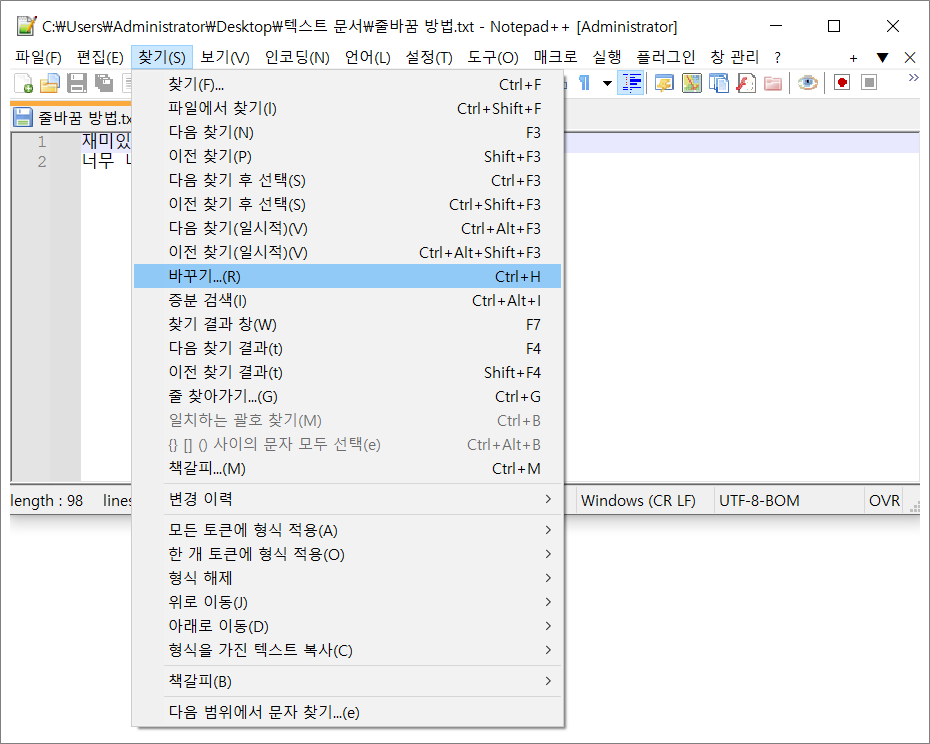930x744 pixels.
Task: Click the Start Recording macro icon
Action: coord(842,82)
